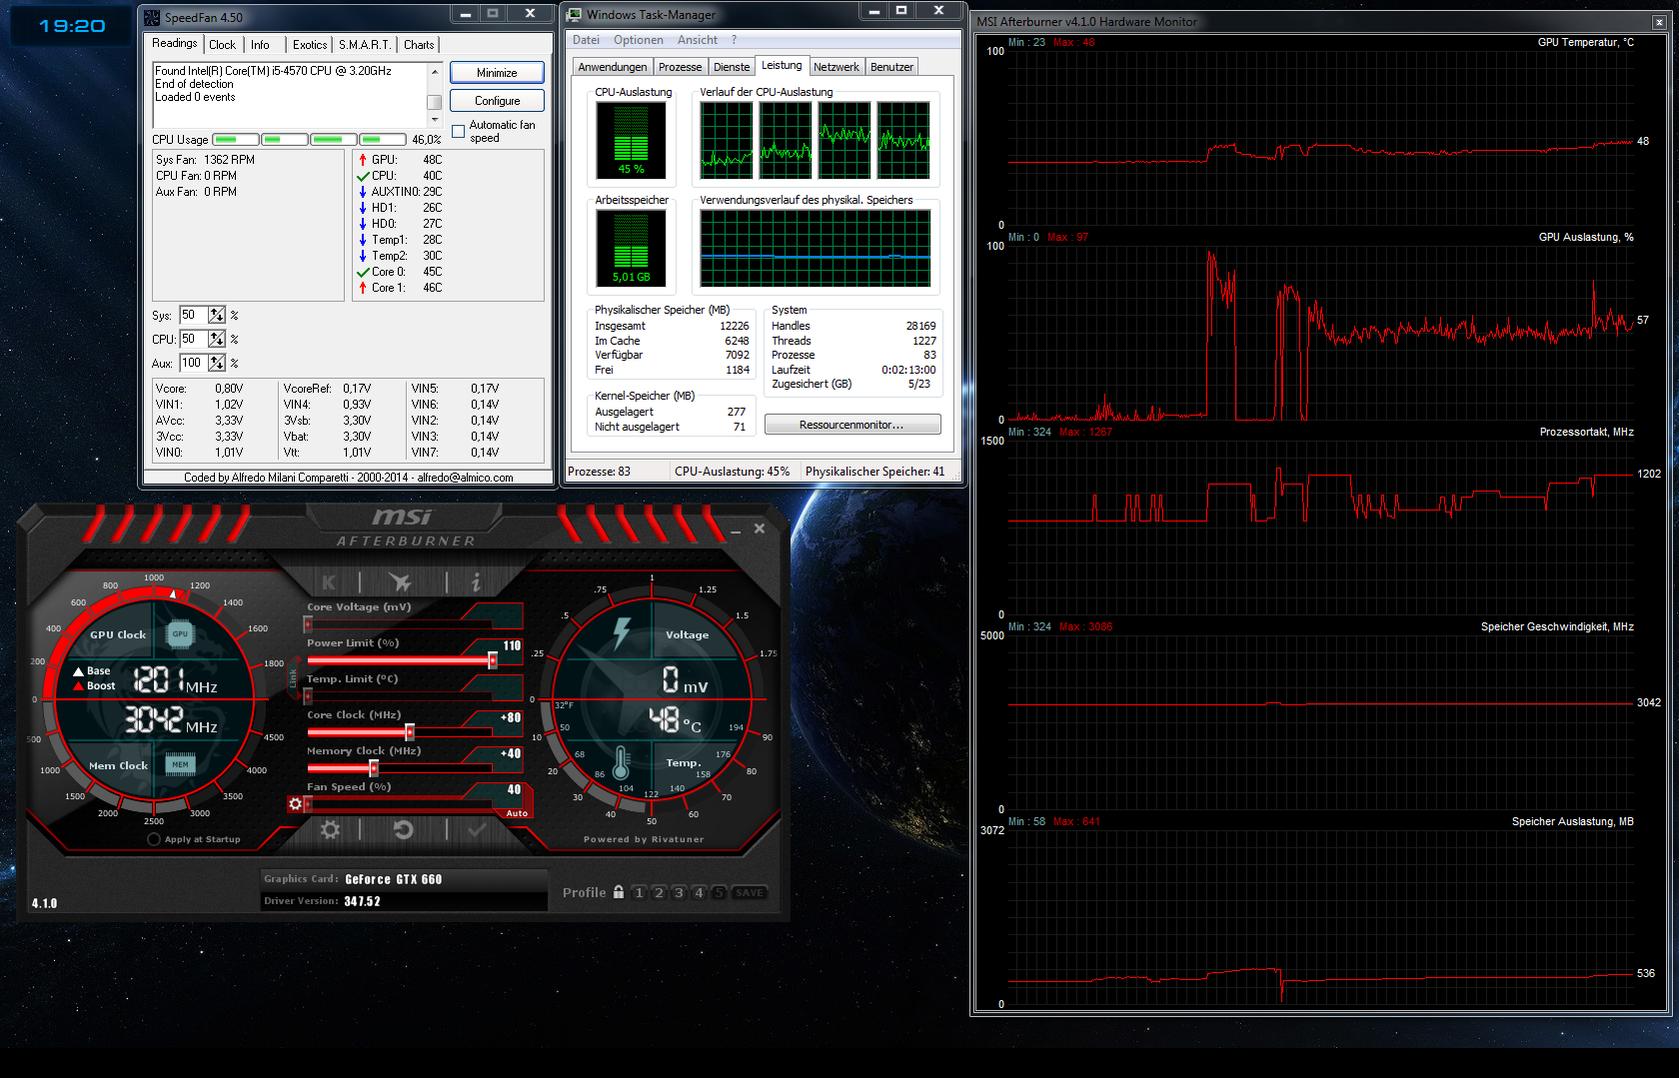Click the SpeedFan title bar icon
The width and height of the screenshot is (1679, 1078).
(152, 17)
